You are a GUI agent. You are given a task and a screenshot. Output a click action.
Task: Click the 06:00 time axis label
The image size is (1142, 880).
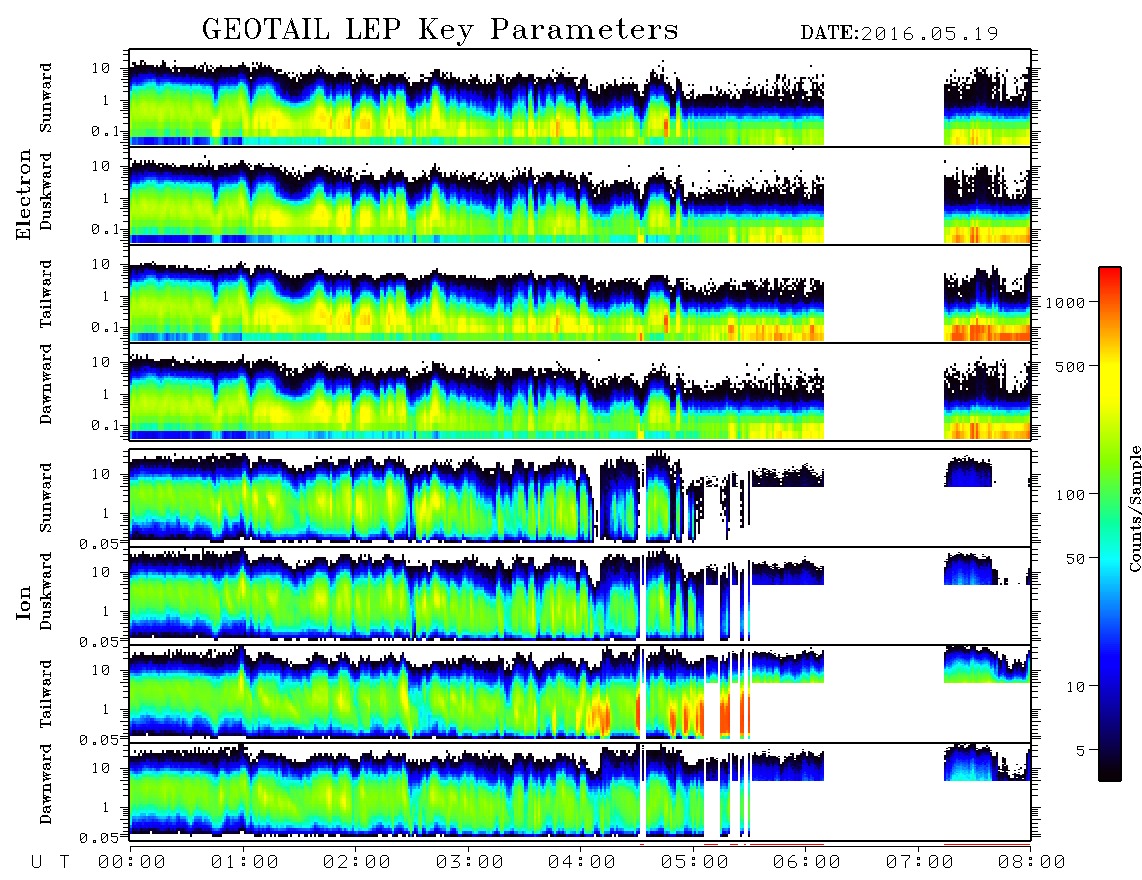click(807, 862)
